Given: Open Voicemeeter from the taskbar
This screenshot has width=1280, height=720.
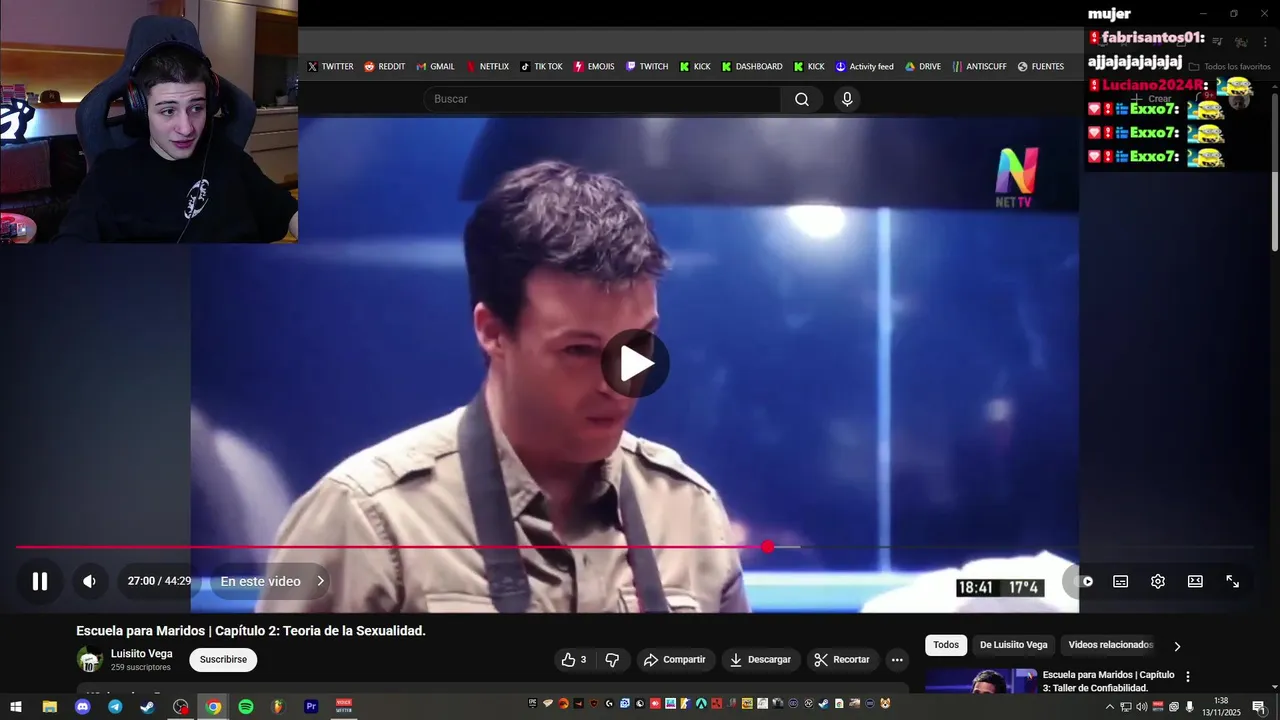Looking at the screenshot, I should [x=344, y=707].
